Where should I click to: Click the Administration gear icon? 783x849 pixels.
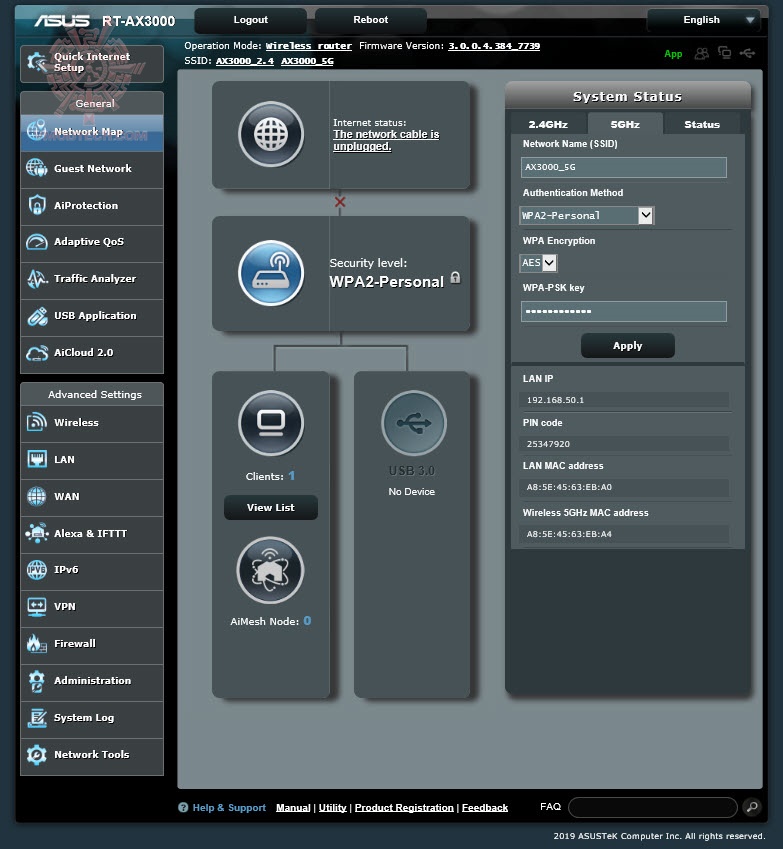pos(37,681)
